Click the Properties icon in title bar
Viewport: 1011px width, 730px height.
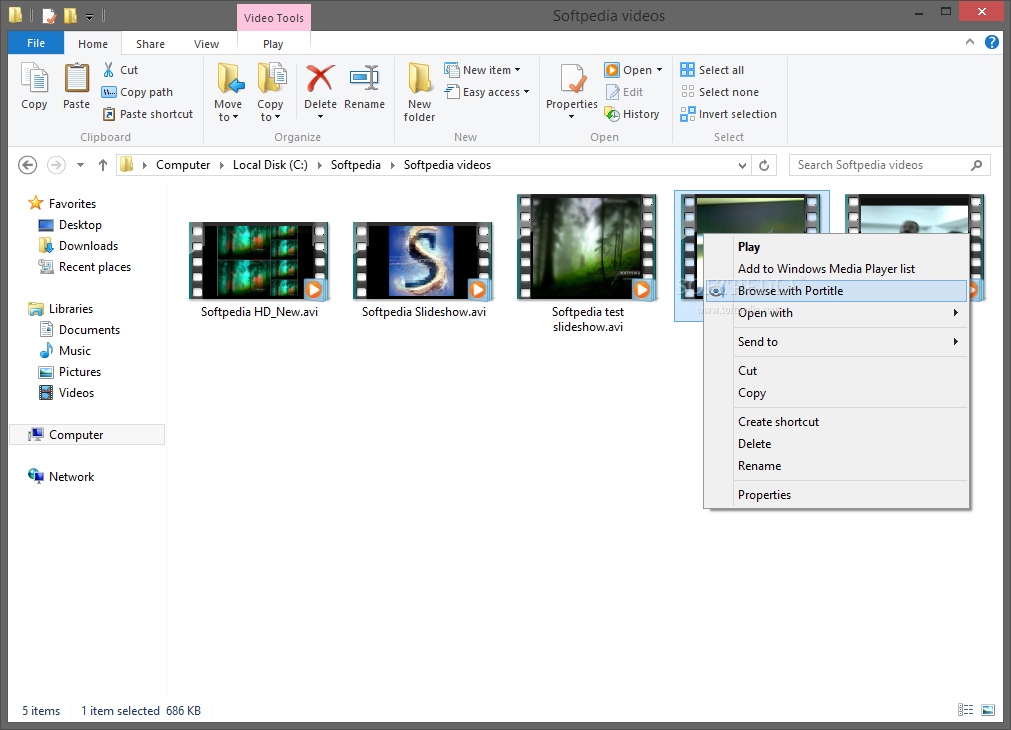[x=49, y=14]
